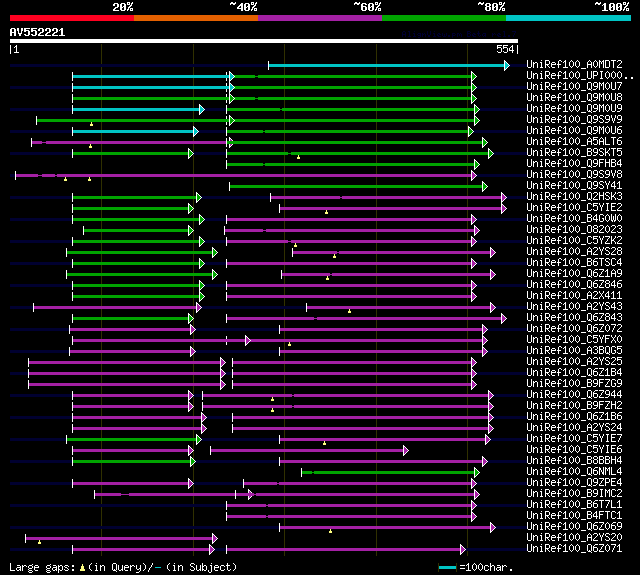Select the UniRef100_A2YS24 label

pyautogui.click(x=574, y=428)
